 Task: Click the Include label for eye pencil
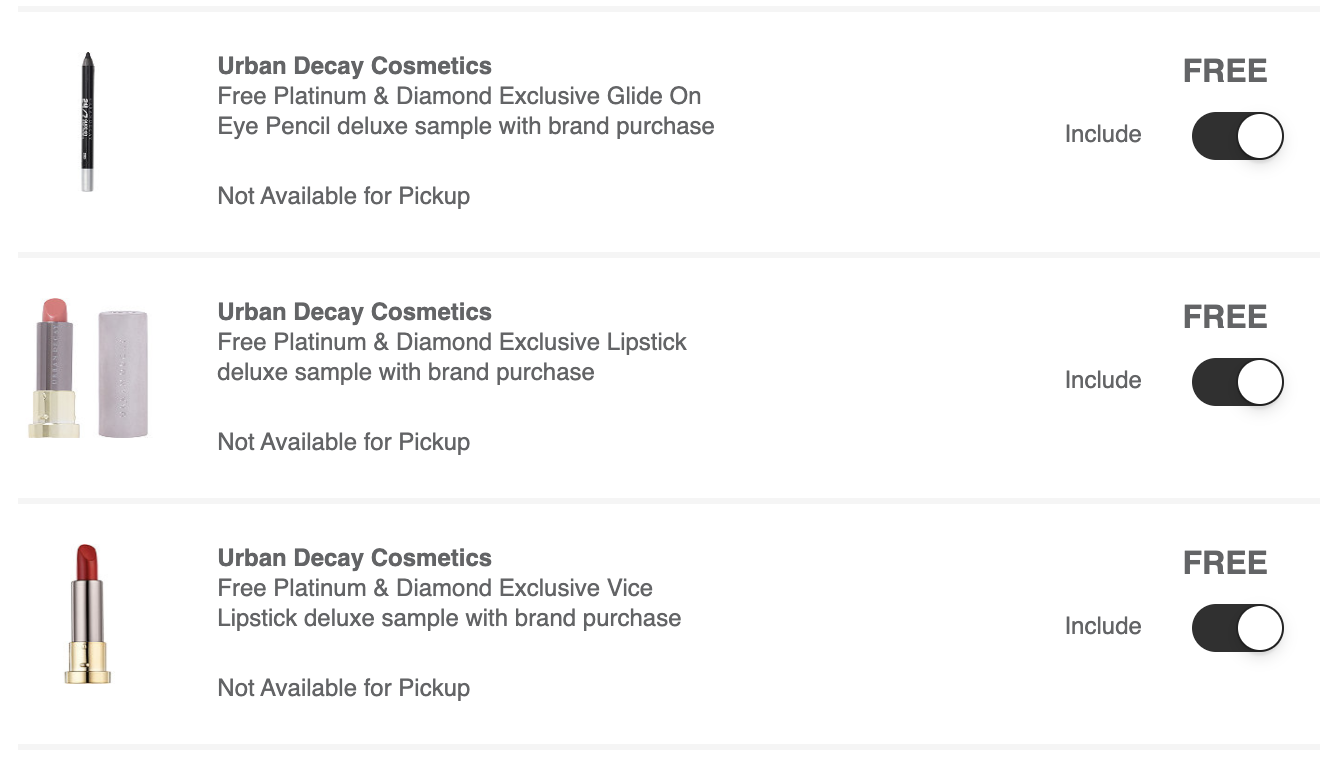(x=1103, y=134)
